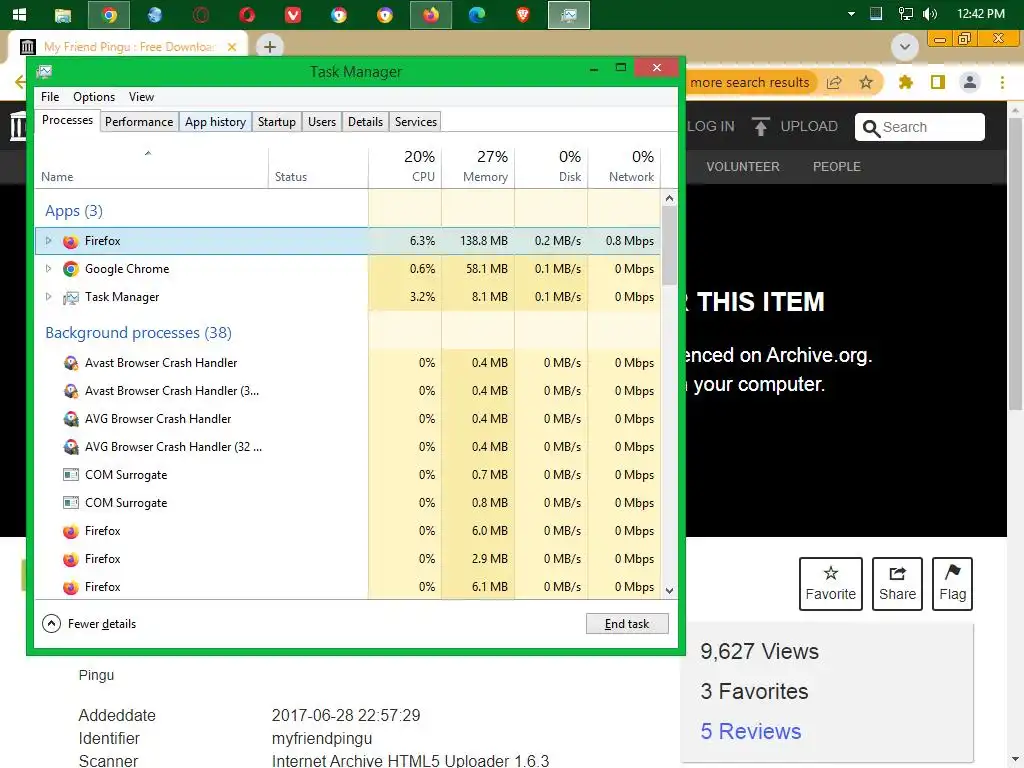Viewport: 1024px width, 768px height.
Task: Click End task button
Action: tap(627, 624)
